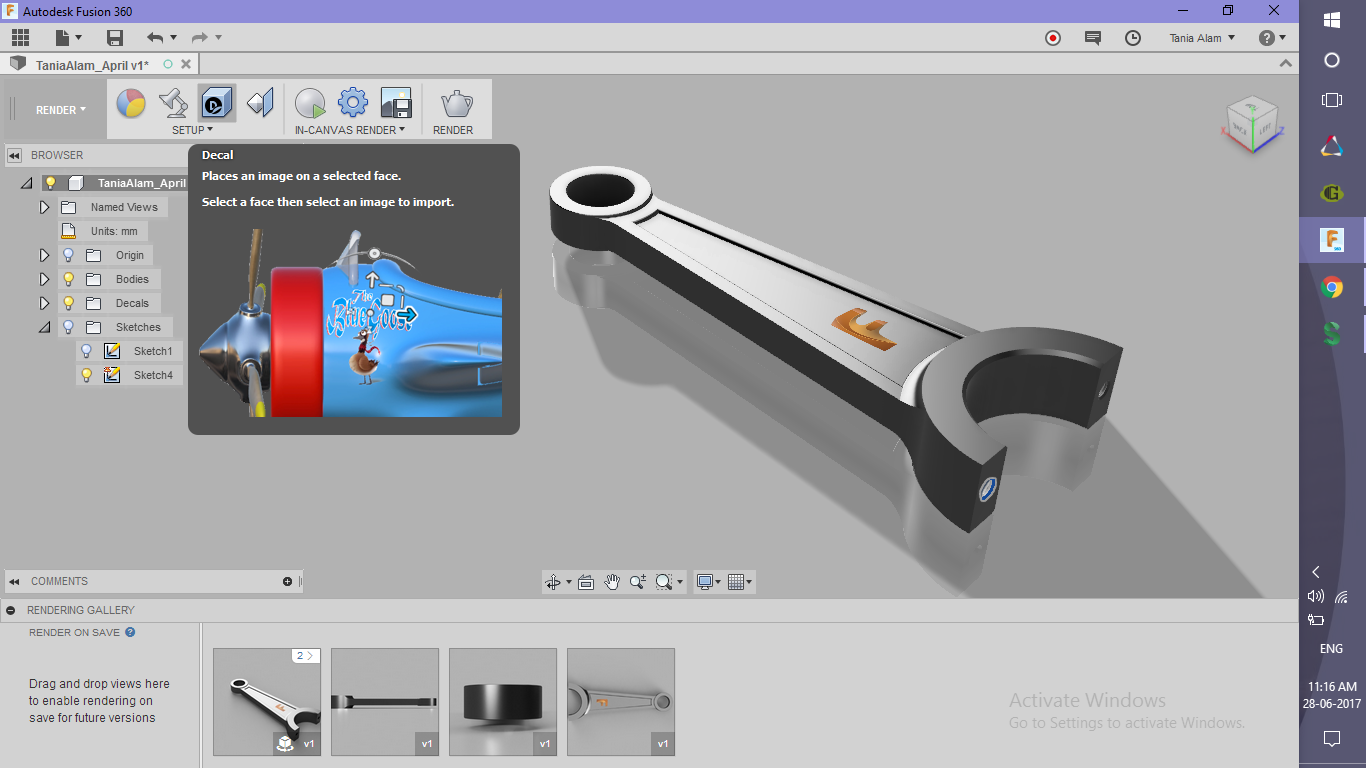Expand the Decals folder

(x=44, y=303)
